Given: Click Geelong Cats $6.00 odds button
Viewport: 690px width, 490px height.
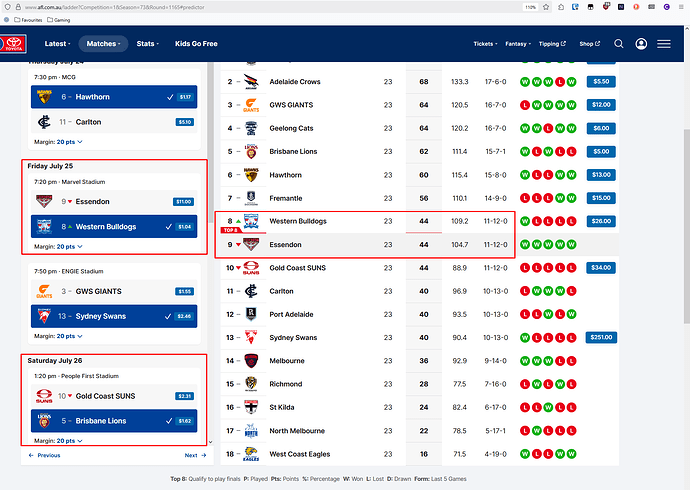Looking at the screenshot, I should 601,128.
